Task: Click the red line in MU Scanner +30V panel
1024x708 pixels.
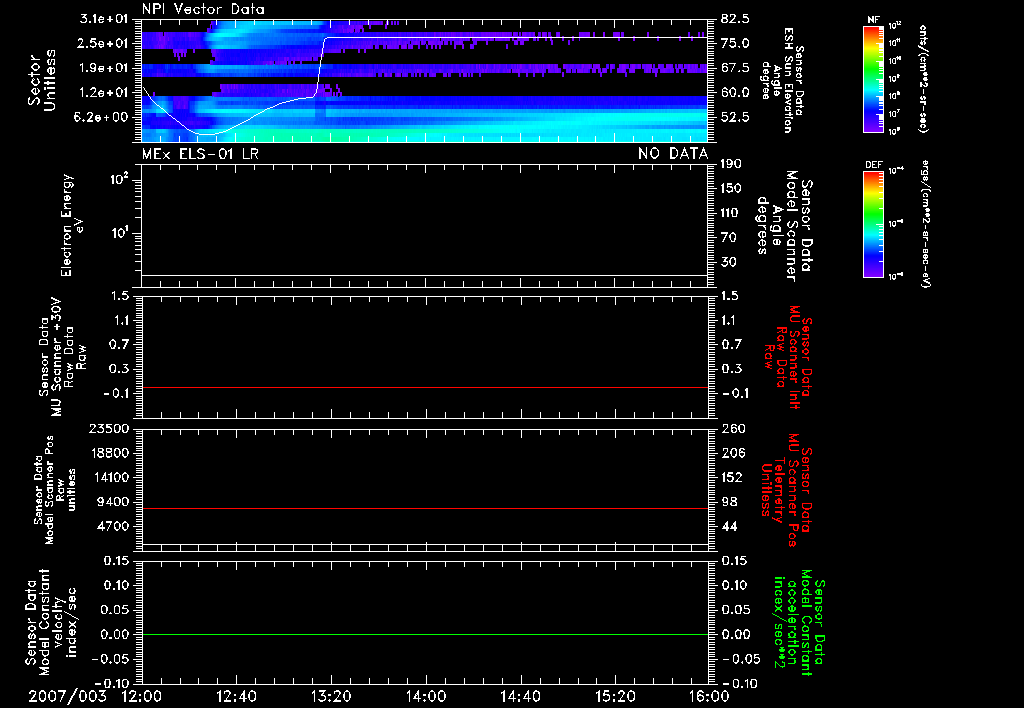Action: [425, 388]
